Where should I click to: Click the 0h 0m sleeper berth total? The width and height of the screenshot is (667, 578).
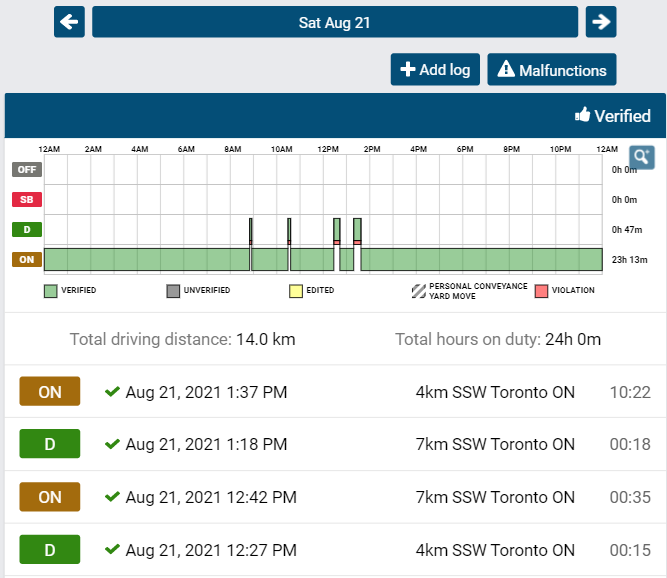tap(624, 200)
